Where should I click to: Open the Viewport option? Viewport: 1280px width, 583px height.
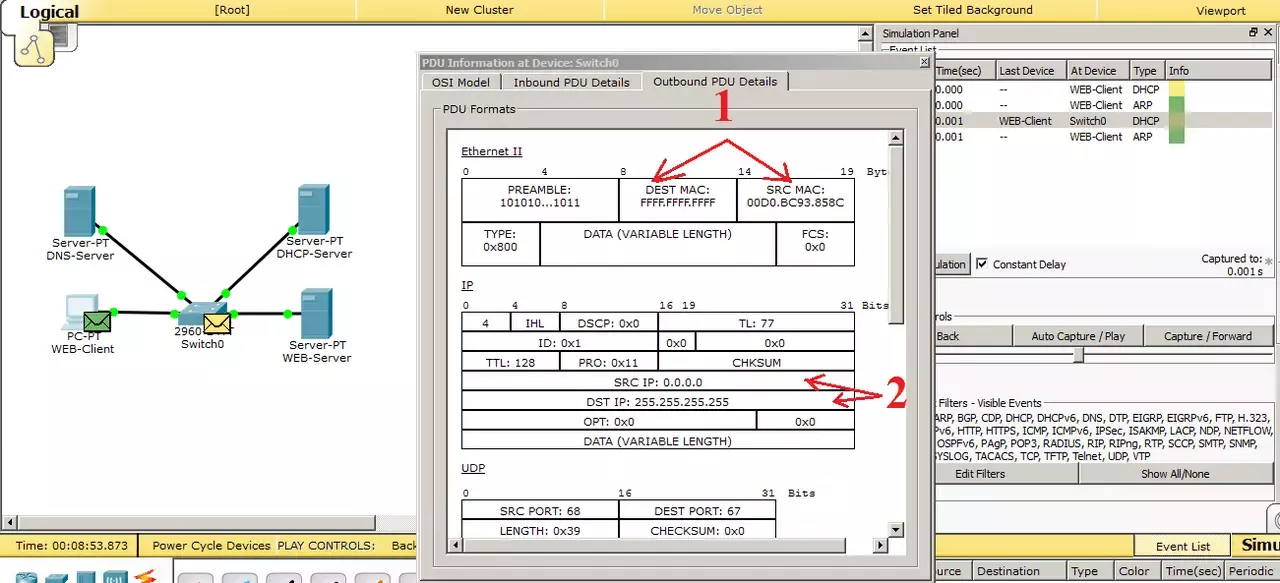tap(1221, 10)
